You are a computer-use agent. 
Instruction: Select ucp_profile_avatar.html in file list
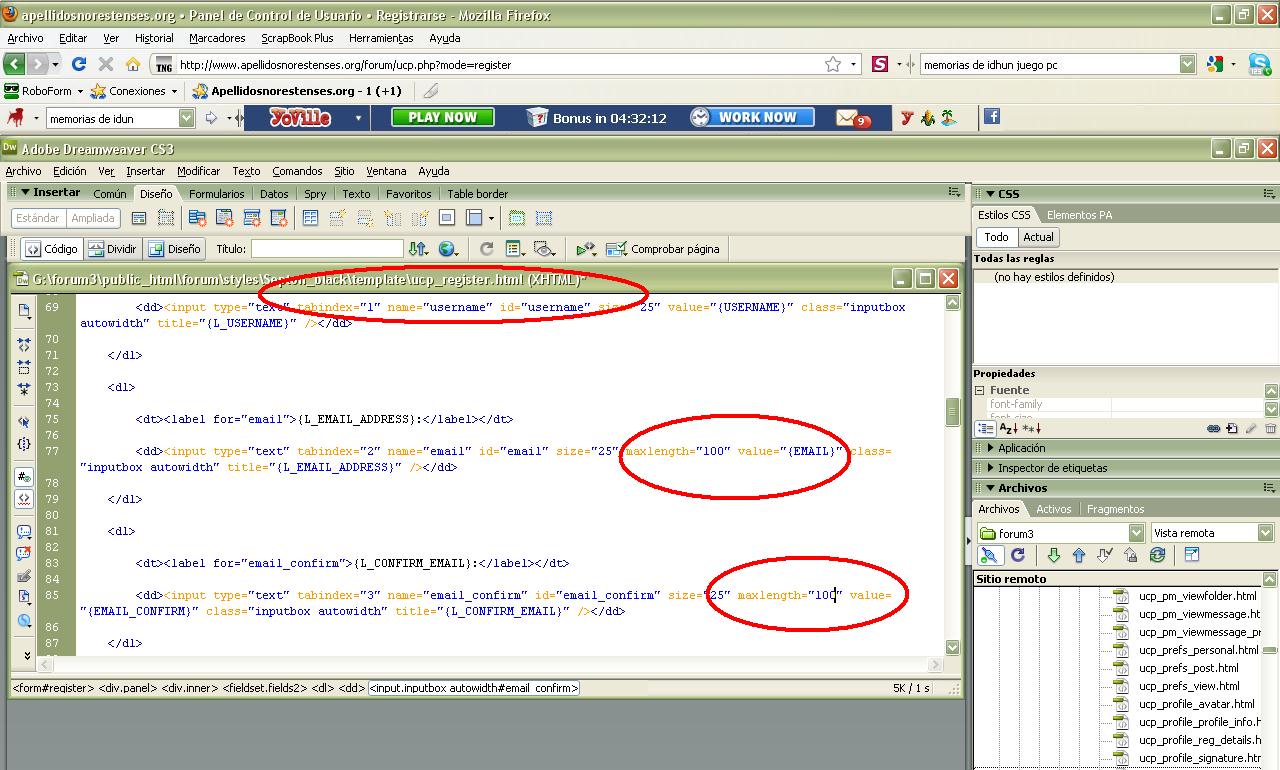[x=1195, y=704]
